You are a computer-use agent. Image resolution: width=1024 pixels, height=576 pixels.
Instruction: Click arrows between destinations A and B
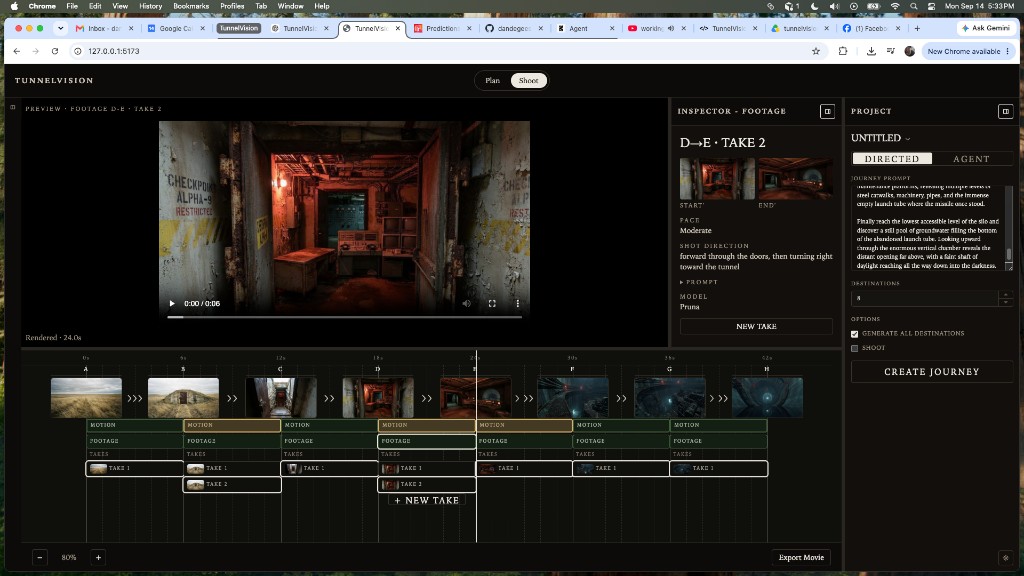click(135, 398)
